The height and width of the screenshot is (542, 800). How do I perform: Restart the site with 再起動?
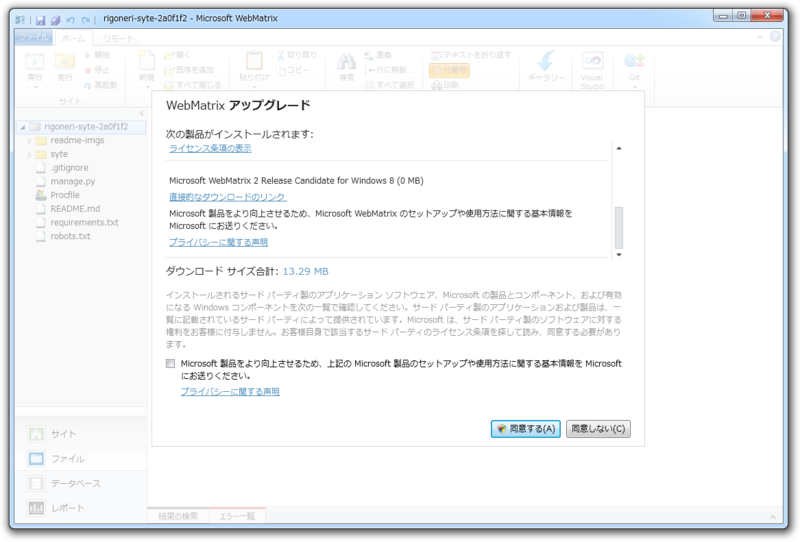pos(101,85)
